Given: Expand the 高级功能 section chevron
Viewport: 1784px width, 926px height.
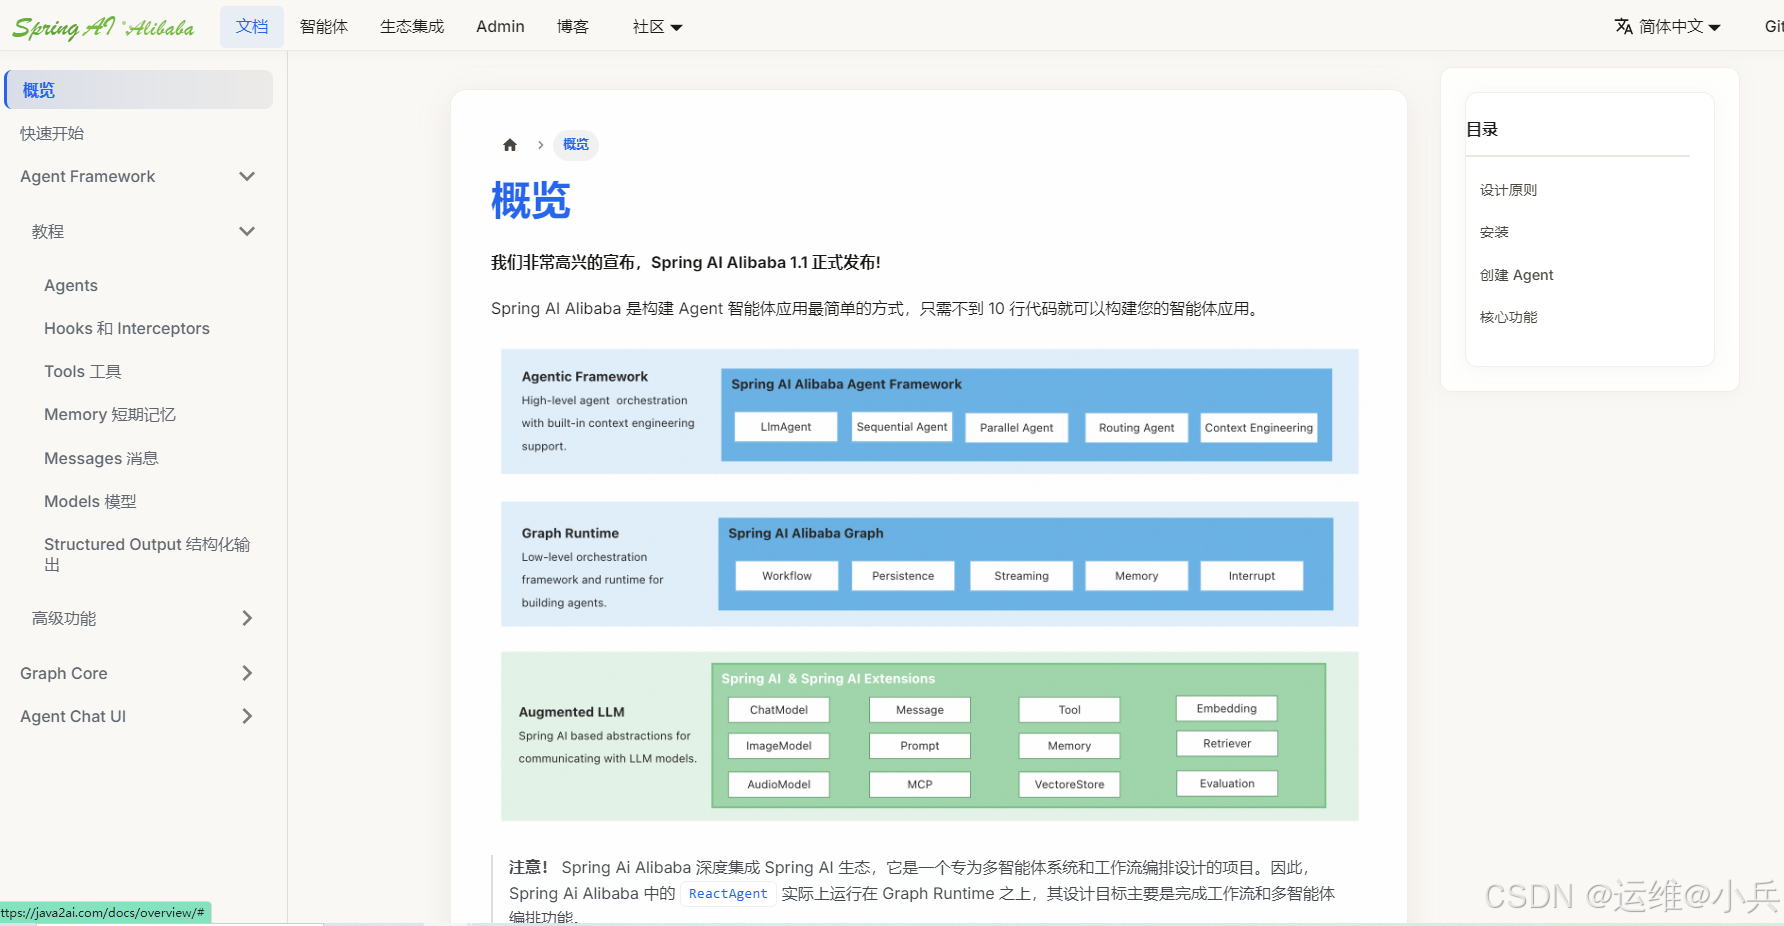Looking at the screenshot, I should (247, 619).
